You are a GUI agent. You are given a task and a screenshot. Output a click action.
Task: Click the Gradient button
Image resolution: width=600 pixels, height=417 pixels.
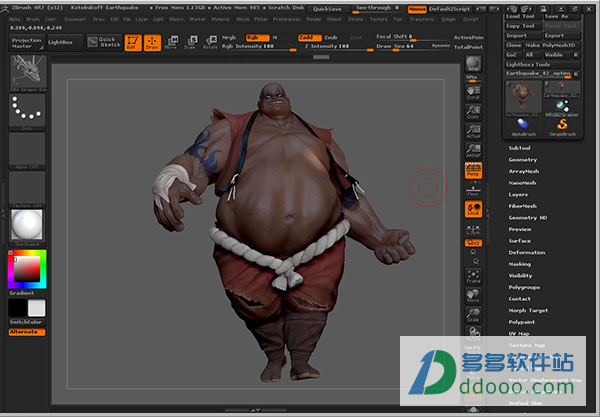coord(22,293)
